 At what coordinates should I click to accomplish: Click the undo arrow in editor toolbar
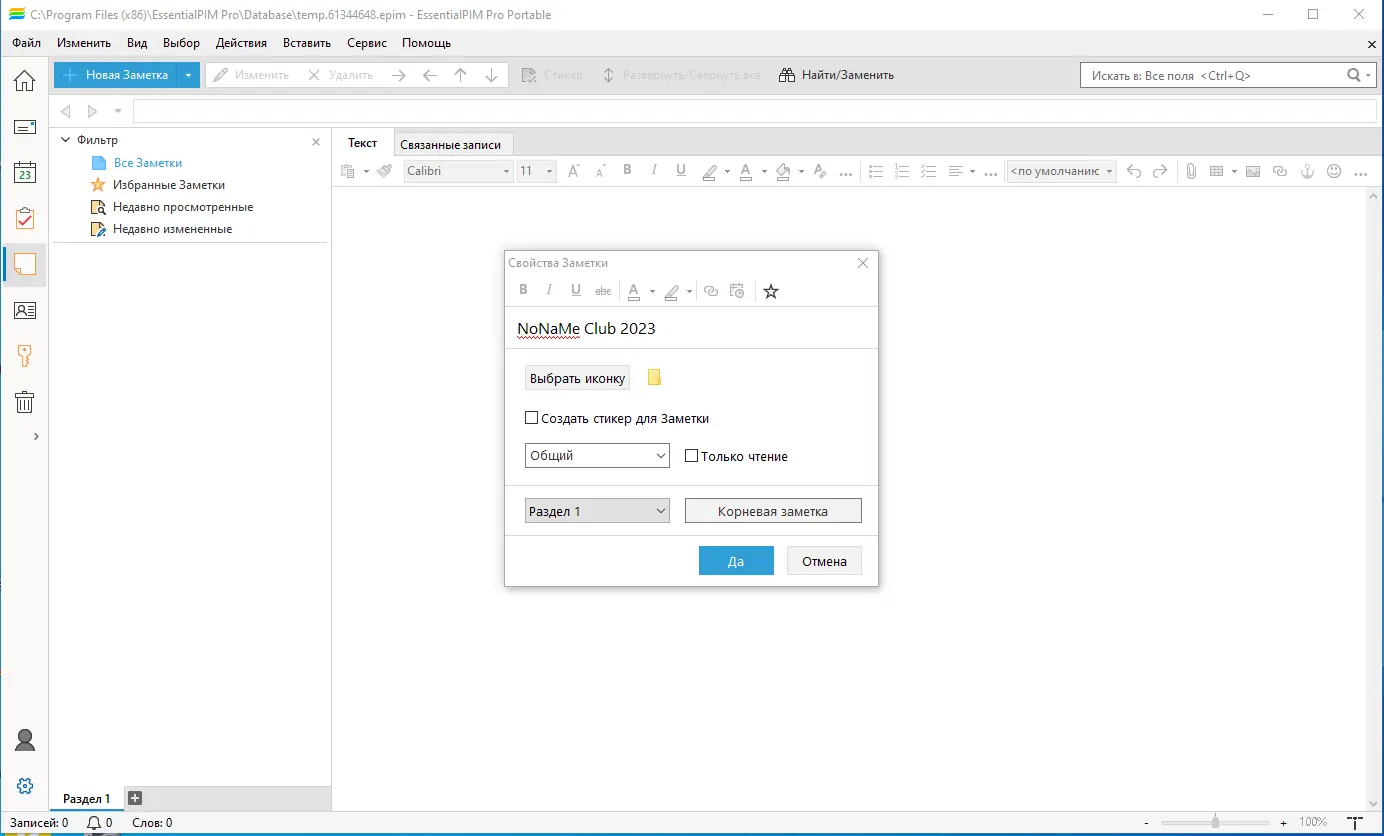(1134, 171)
